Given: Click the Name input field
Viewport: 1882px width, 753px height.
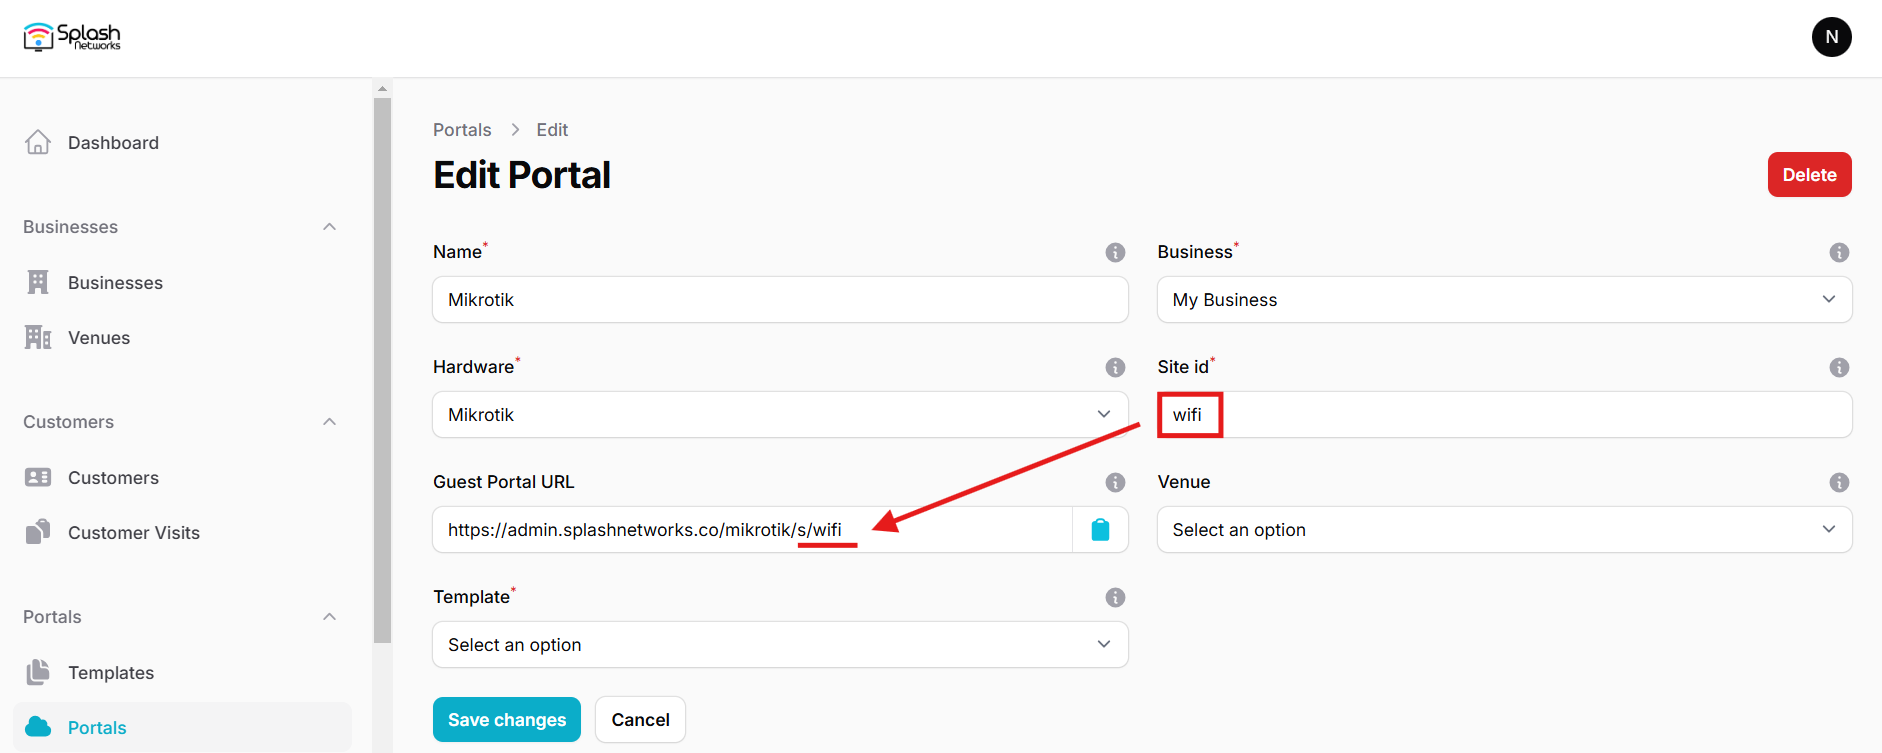Looking at the screenshot, I should tap(780, 299).
